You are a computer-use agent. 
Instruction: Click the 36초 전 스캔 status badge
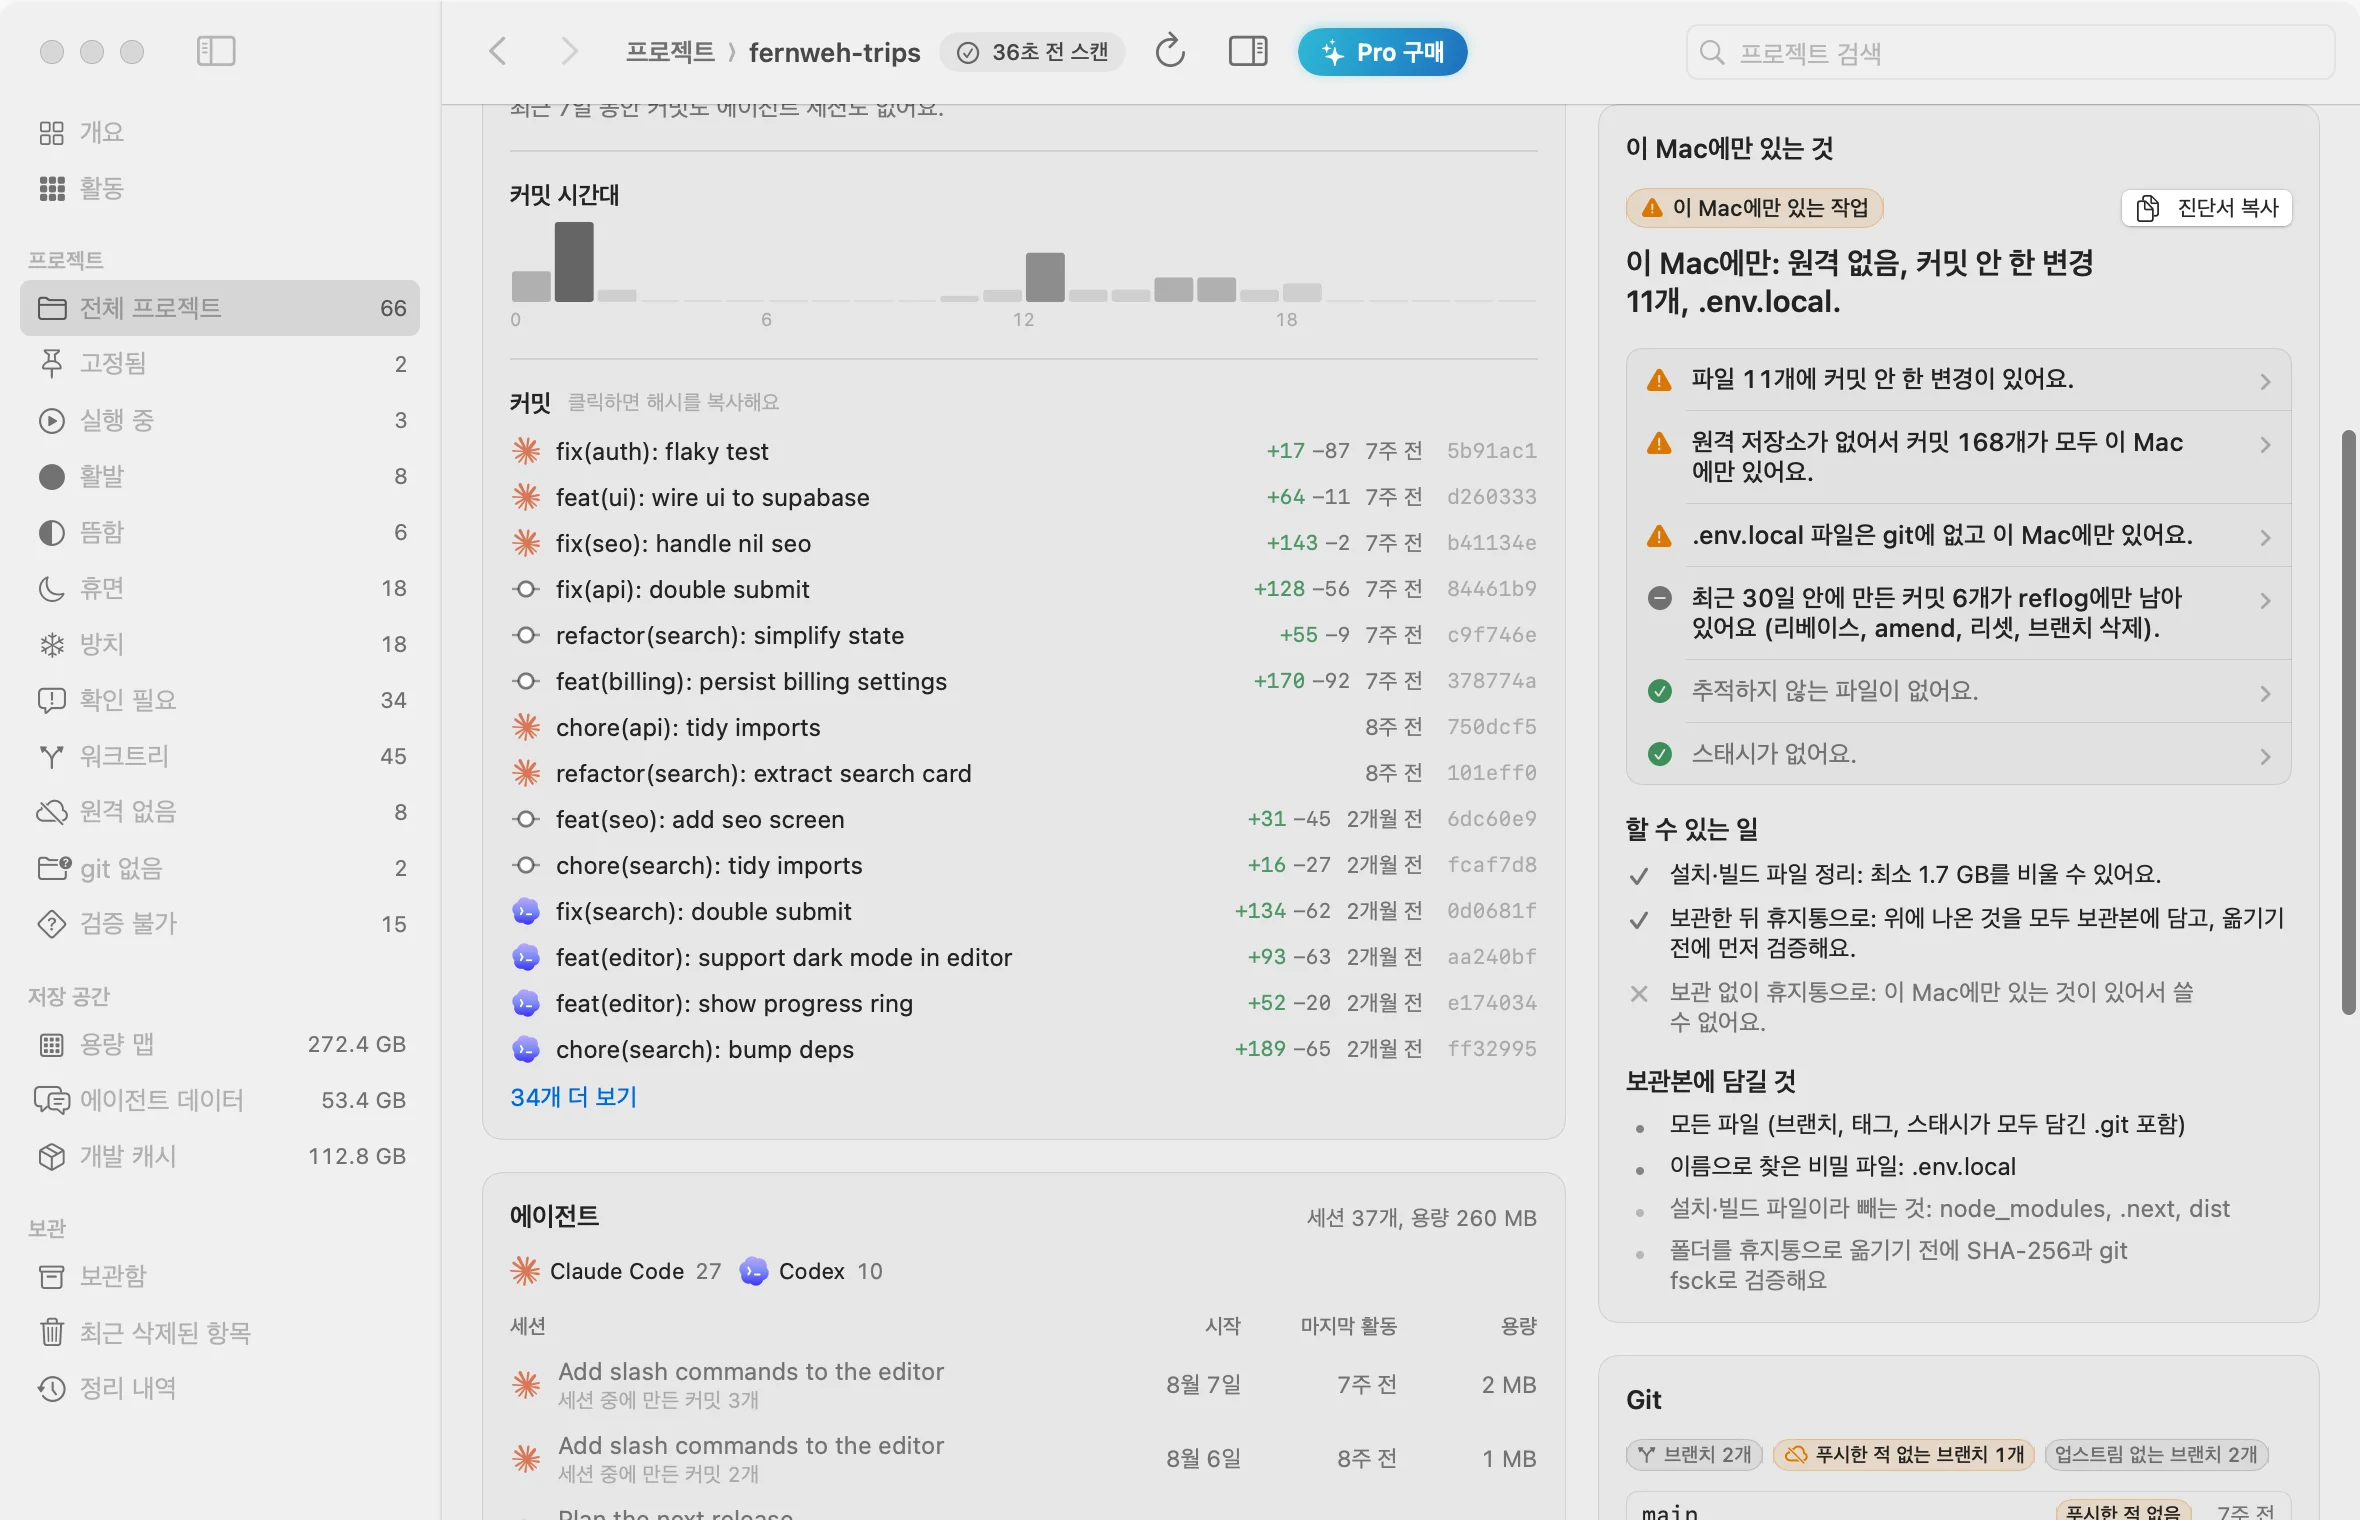1033,52
